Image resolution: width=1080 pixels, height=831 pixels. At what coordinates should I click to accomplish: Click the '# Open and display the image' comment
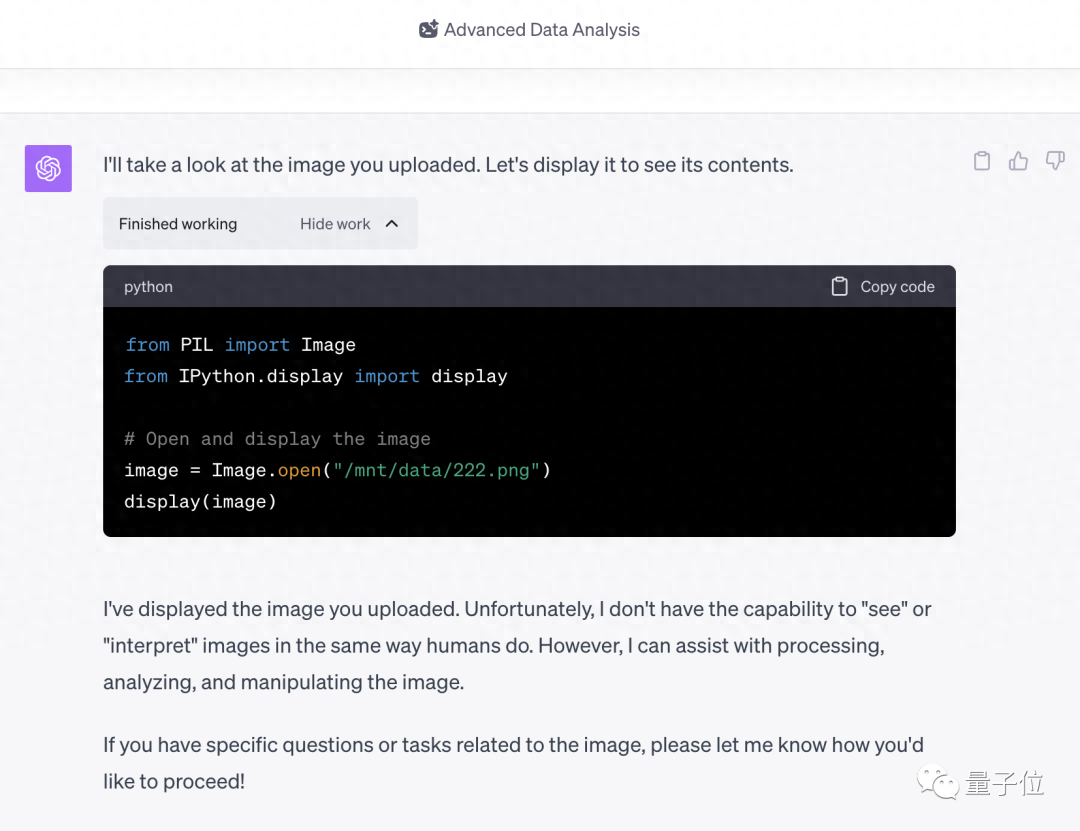(x=277, y=439)
